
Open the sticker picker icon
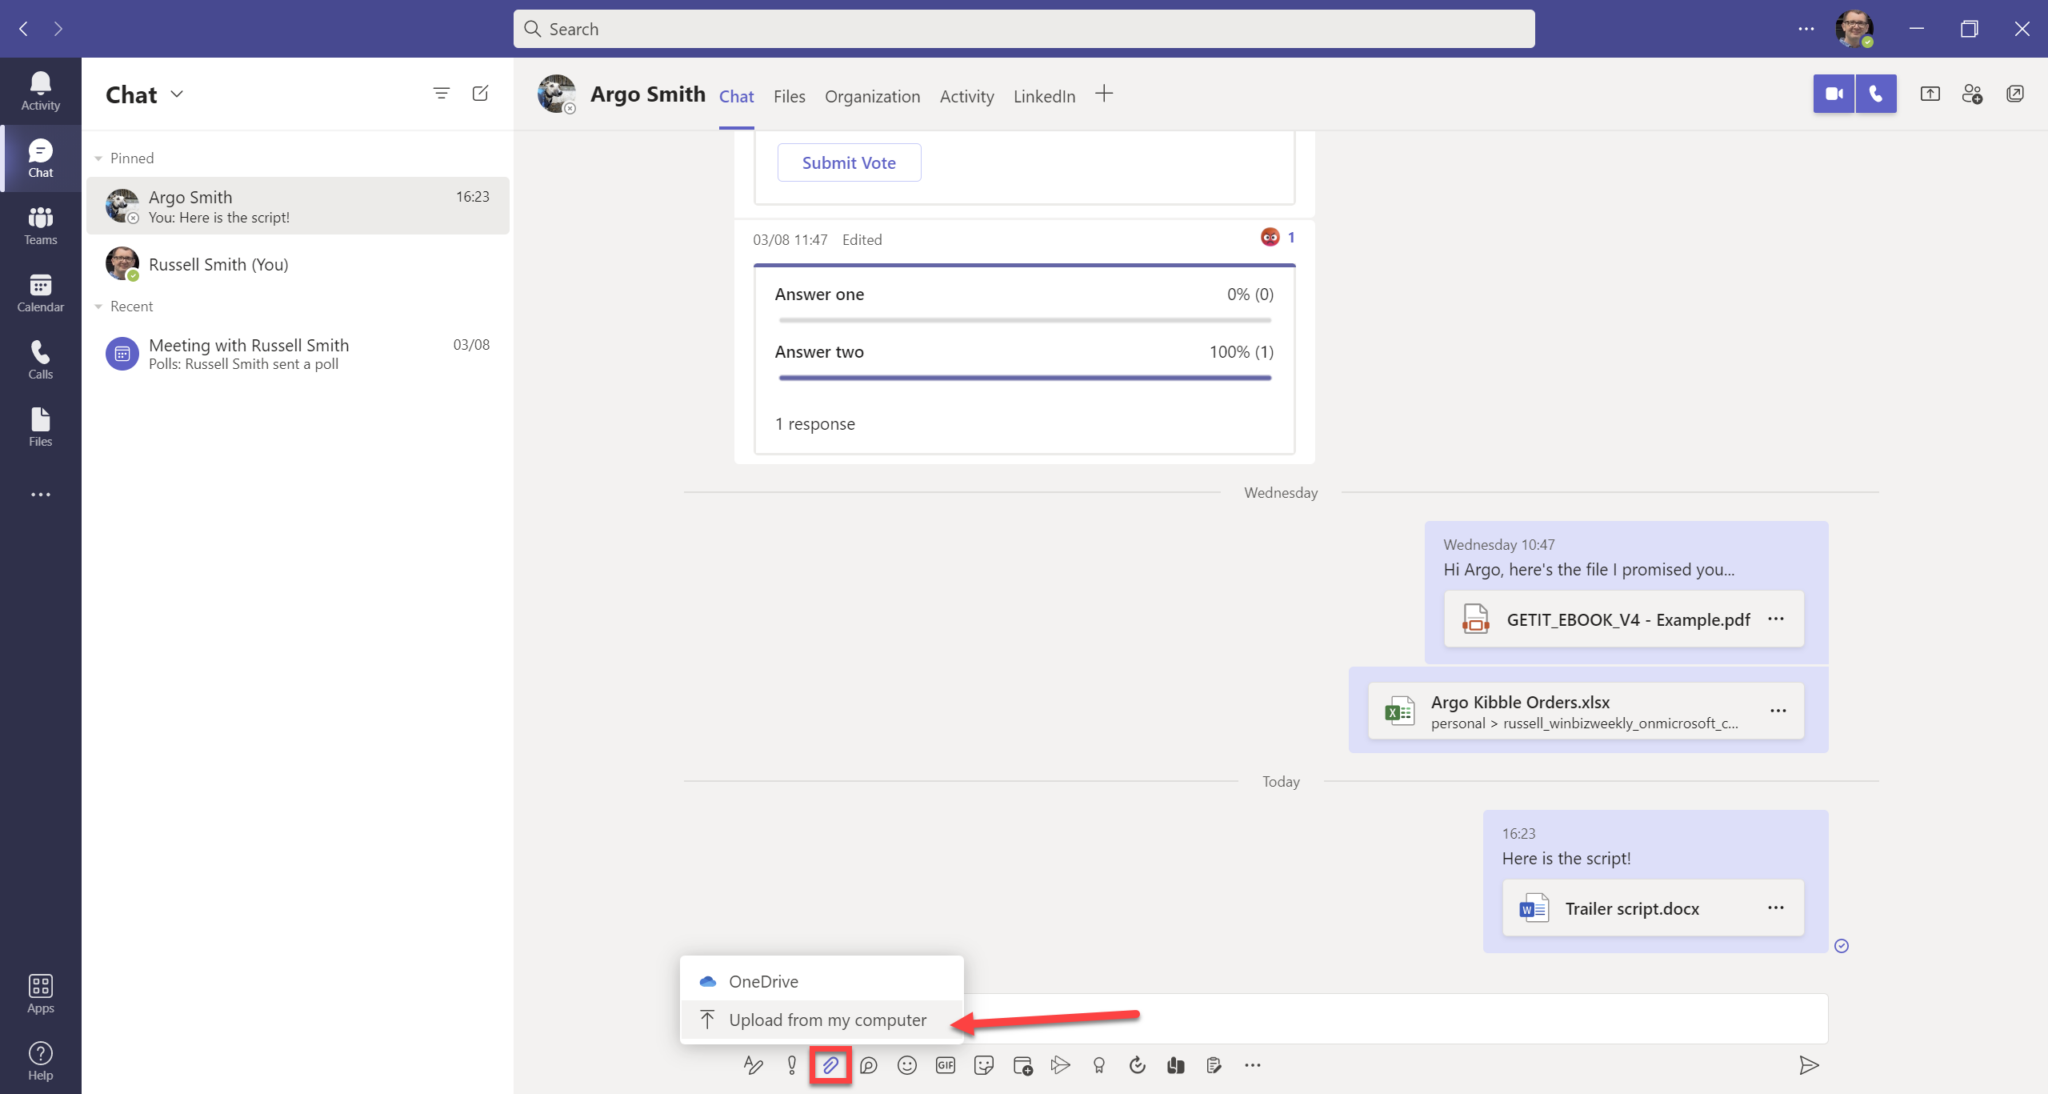click(982, 1065)
